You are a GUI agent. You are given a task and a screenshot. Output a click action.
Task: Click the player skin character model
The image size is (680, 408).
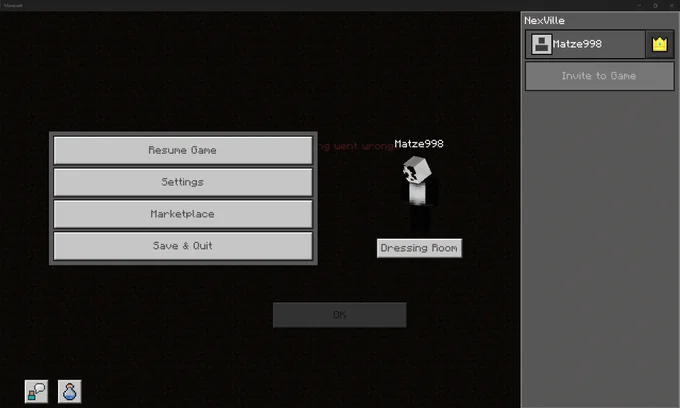click(x=418, y=193)
